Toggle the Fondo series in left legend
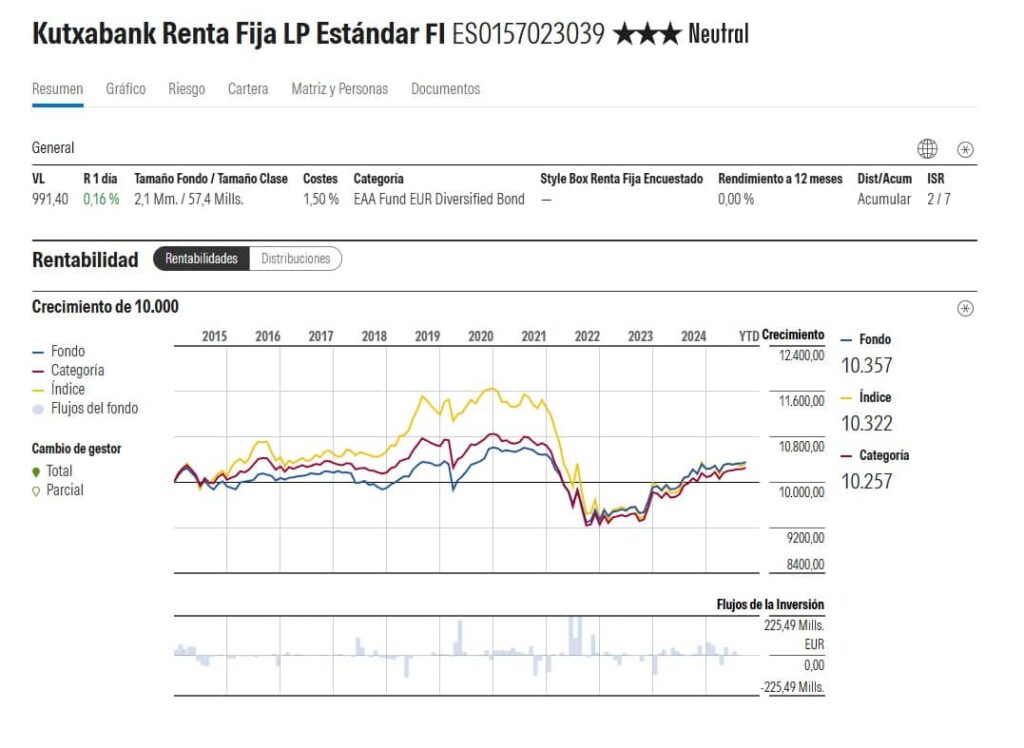1024x748 pixels. 59,351
